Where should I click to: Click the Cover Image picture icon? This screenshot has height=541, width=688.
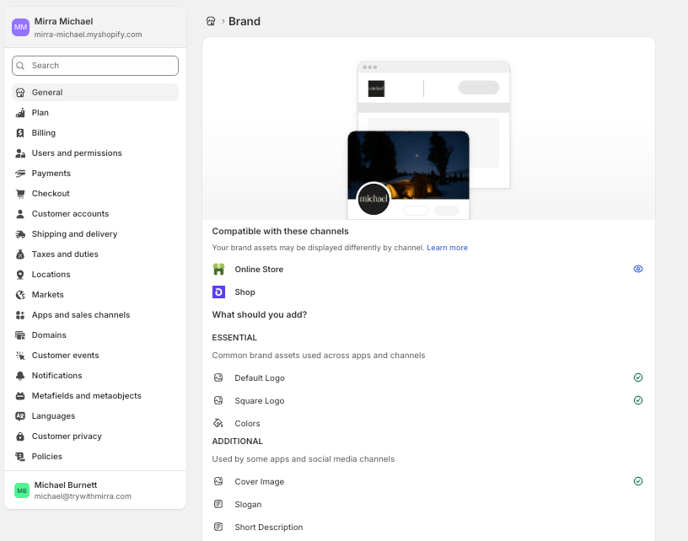pyautogui.click(x=218, y=481)
